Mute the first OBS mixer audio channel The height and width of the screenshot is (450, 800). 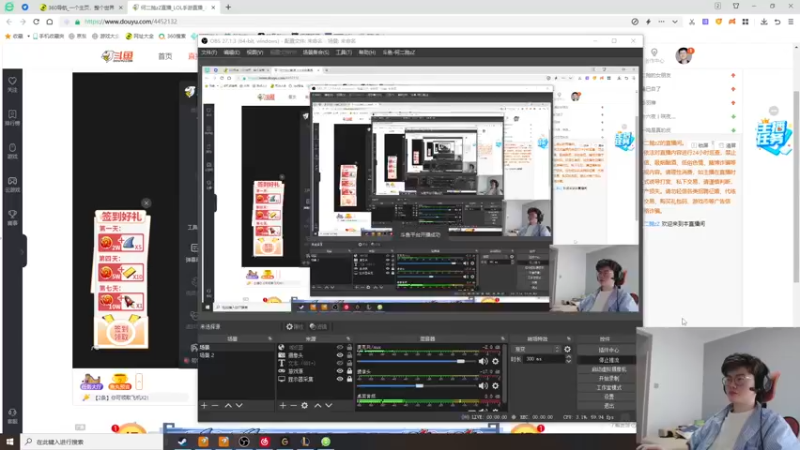pyautogui.click(x=483, y=361)
